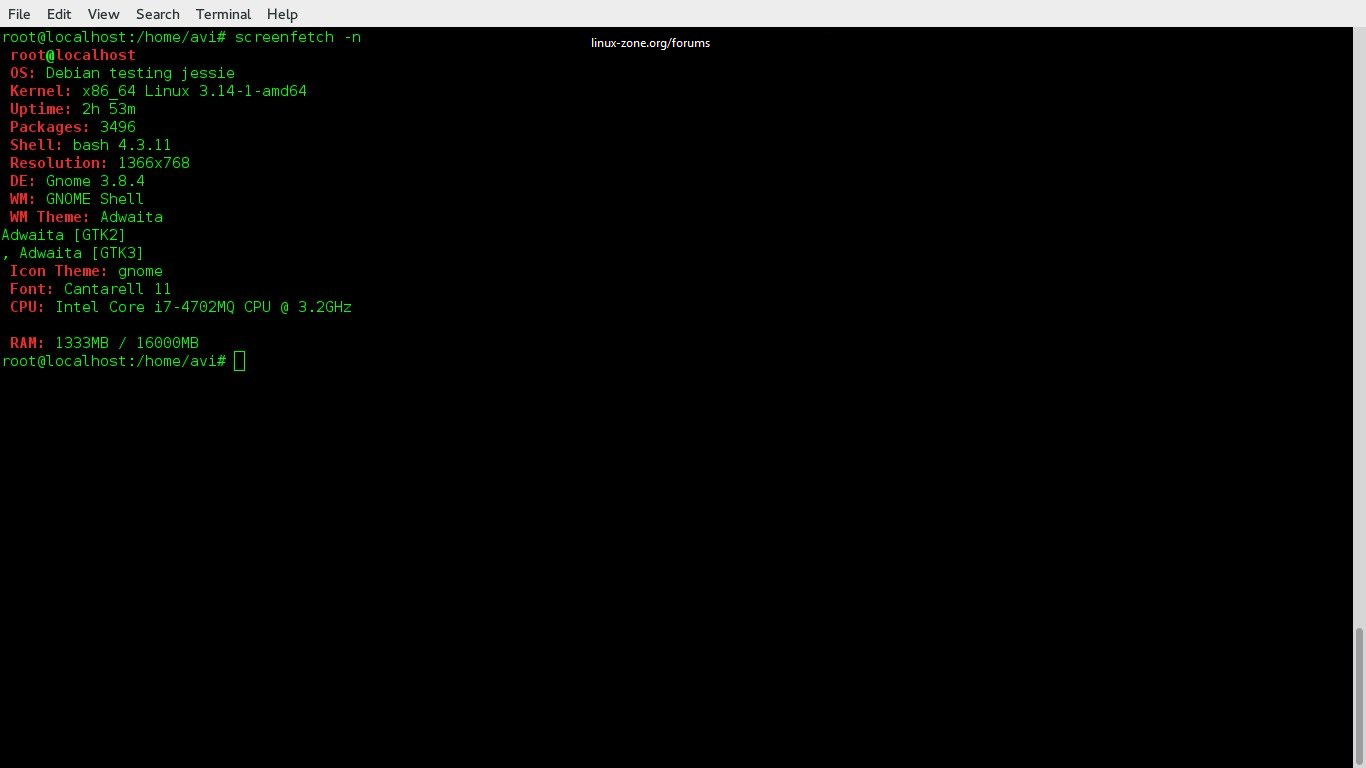
Task: Open the Help menu
Action: click(282, 14)
